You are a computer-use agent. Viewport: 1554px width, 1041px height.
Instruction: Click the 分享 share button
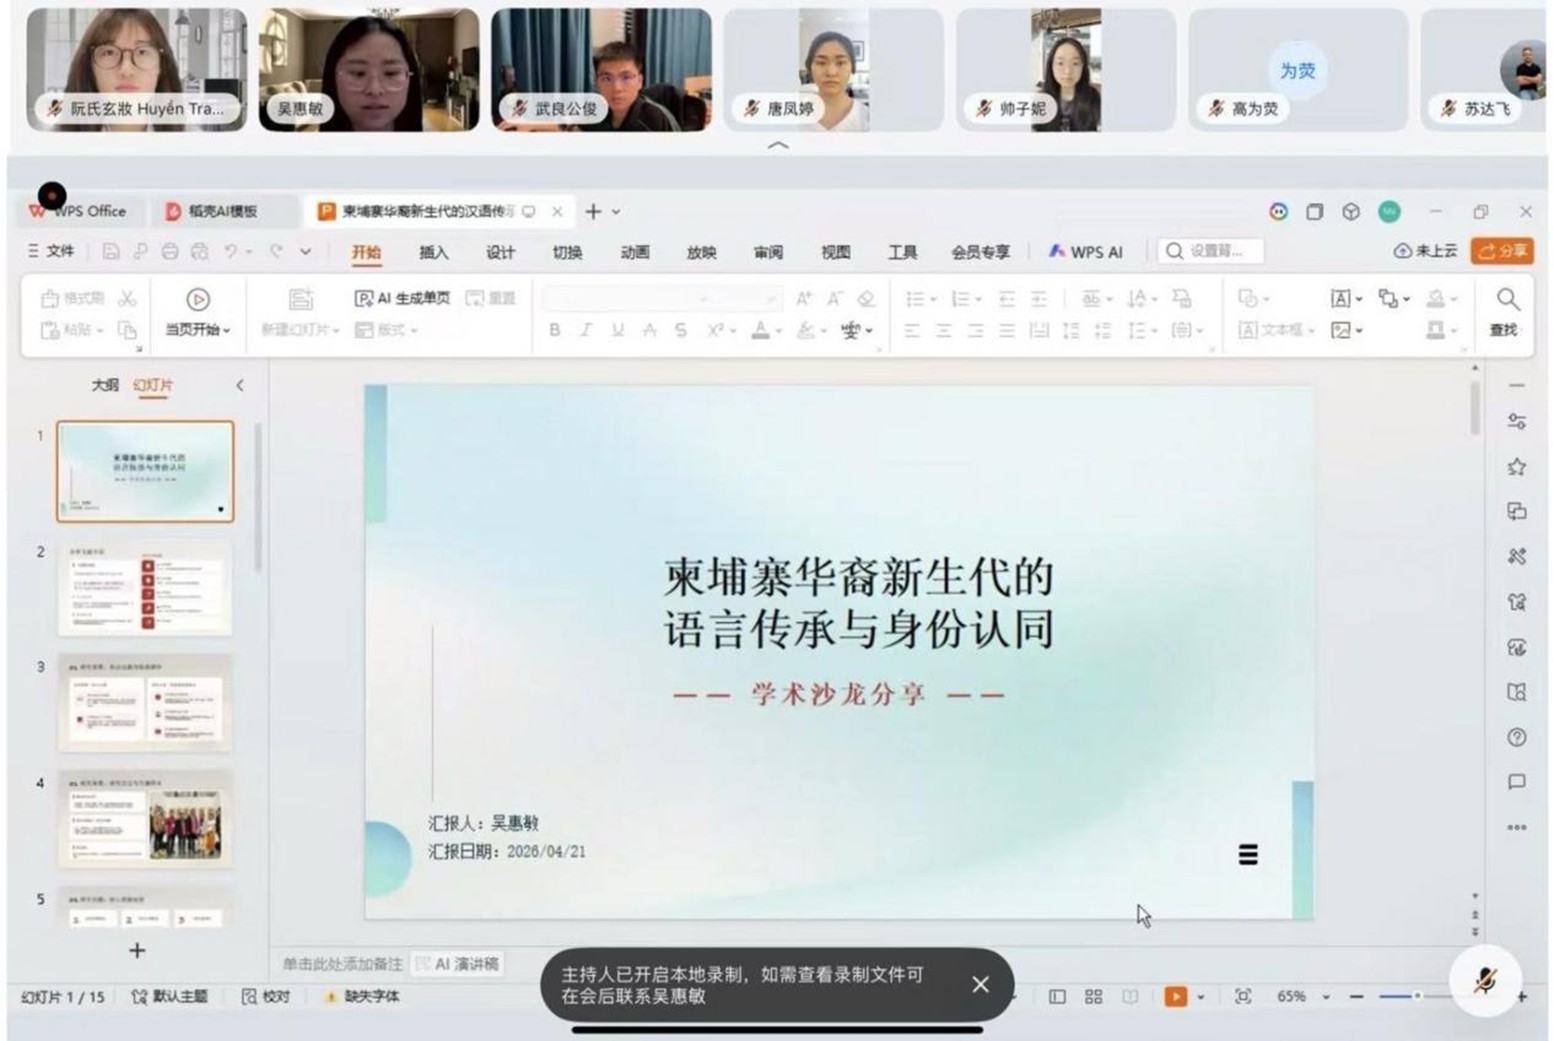click(1502, 251)
